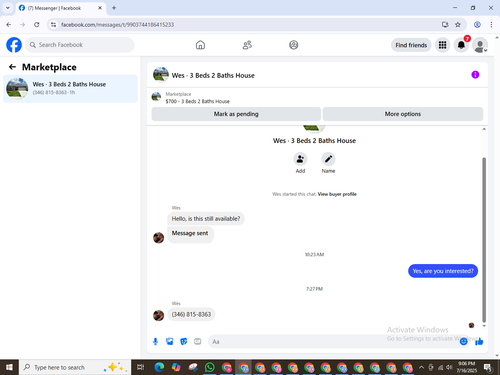Open the Chrome profile icon
The height and width of the screenshot is (375, 500).
click(x=477, y=24)
